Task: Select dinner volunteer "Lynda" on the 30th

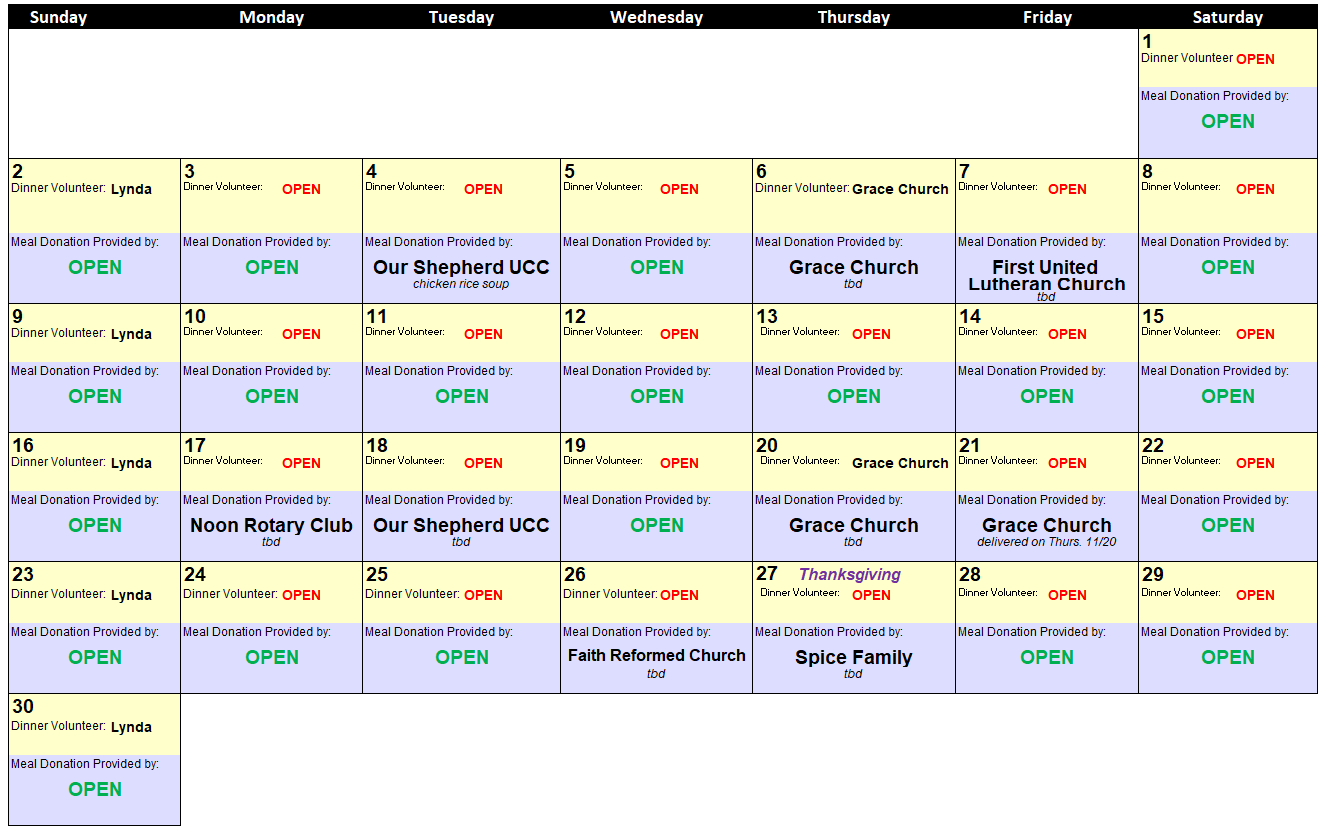Action: [x=131, y=727]
